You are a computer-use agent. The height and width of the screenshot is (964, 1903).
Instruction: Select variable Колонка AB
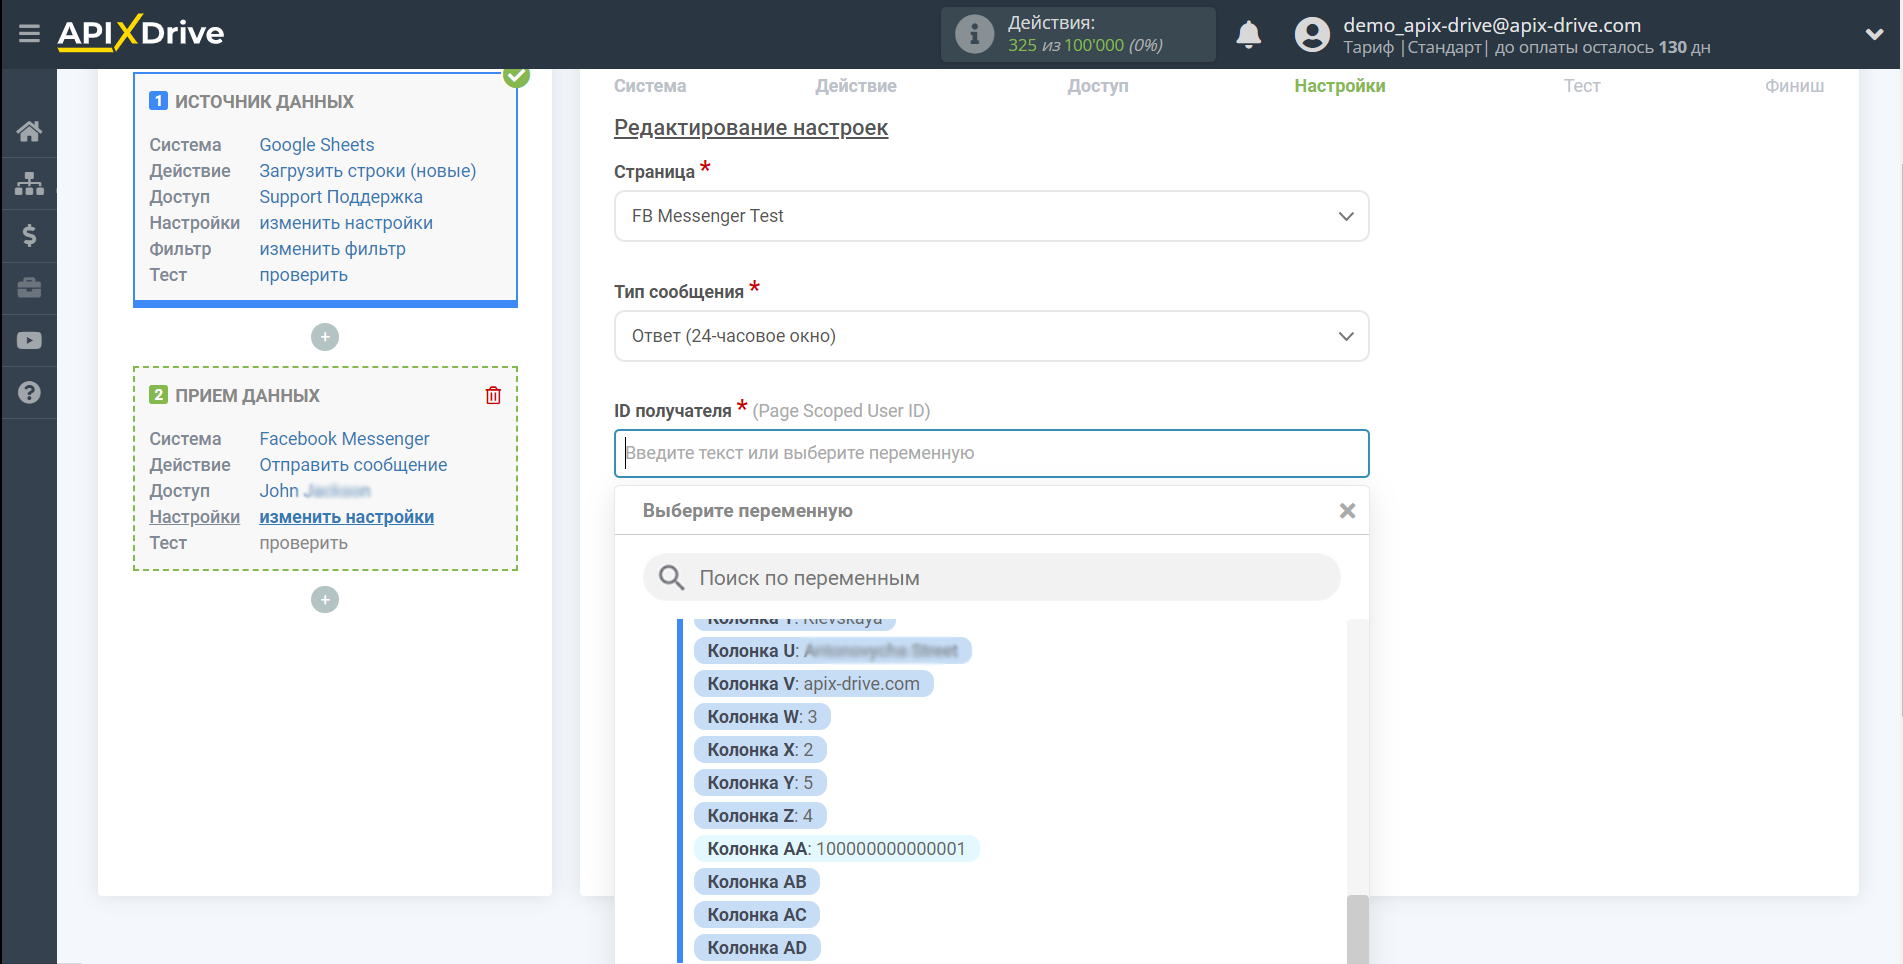(757, 882)
